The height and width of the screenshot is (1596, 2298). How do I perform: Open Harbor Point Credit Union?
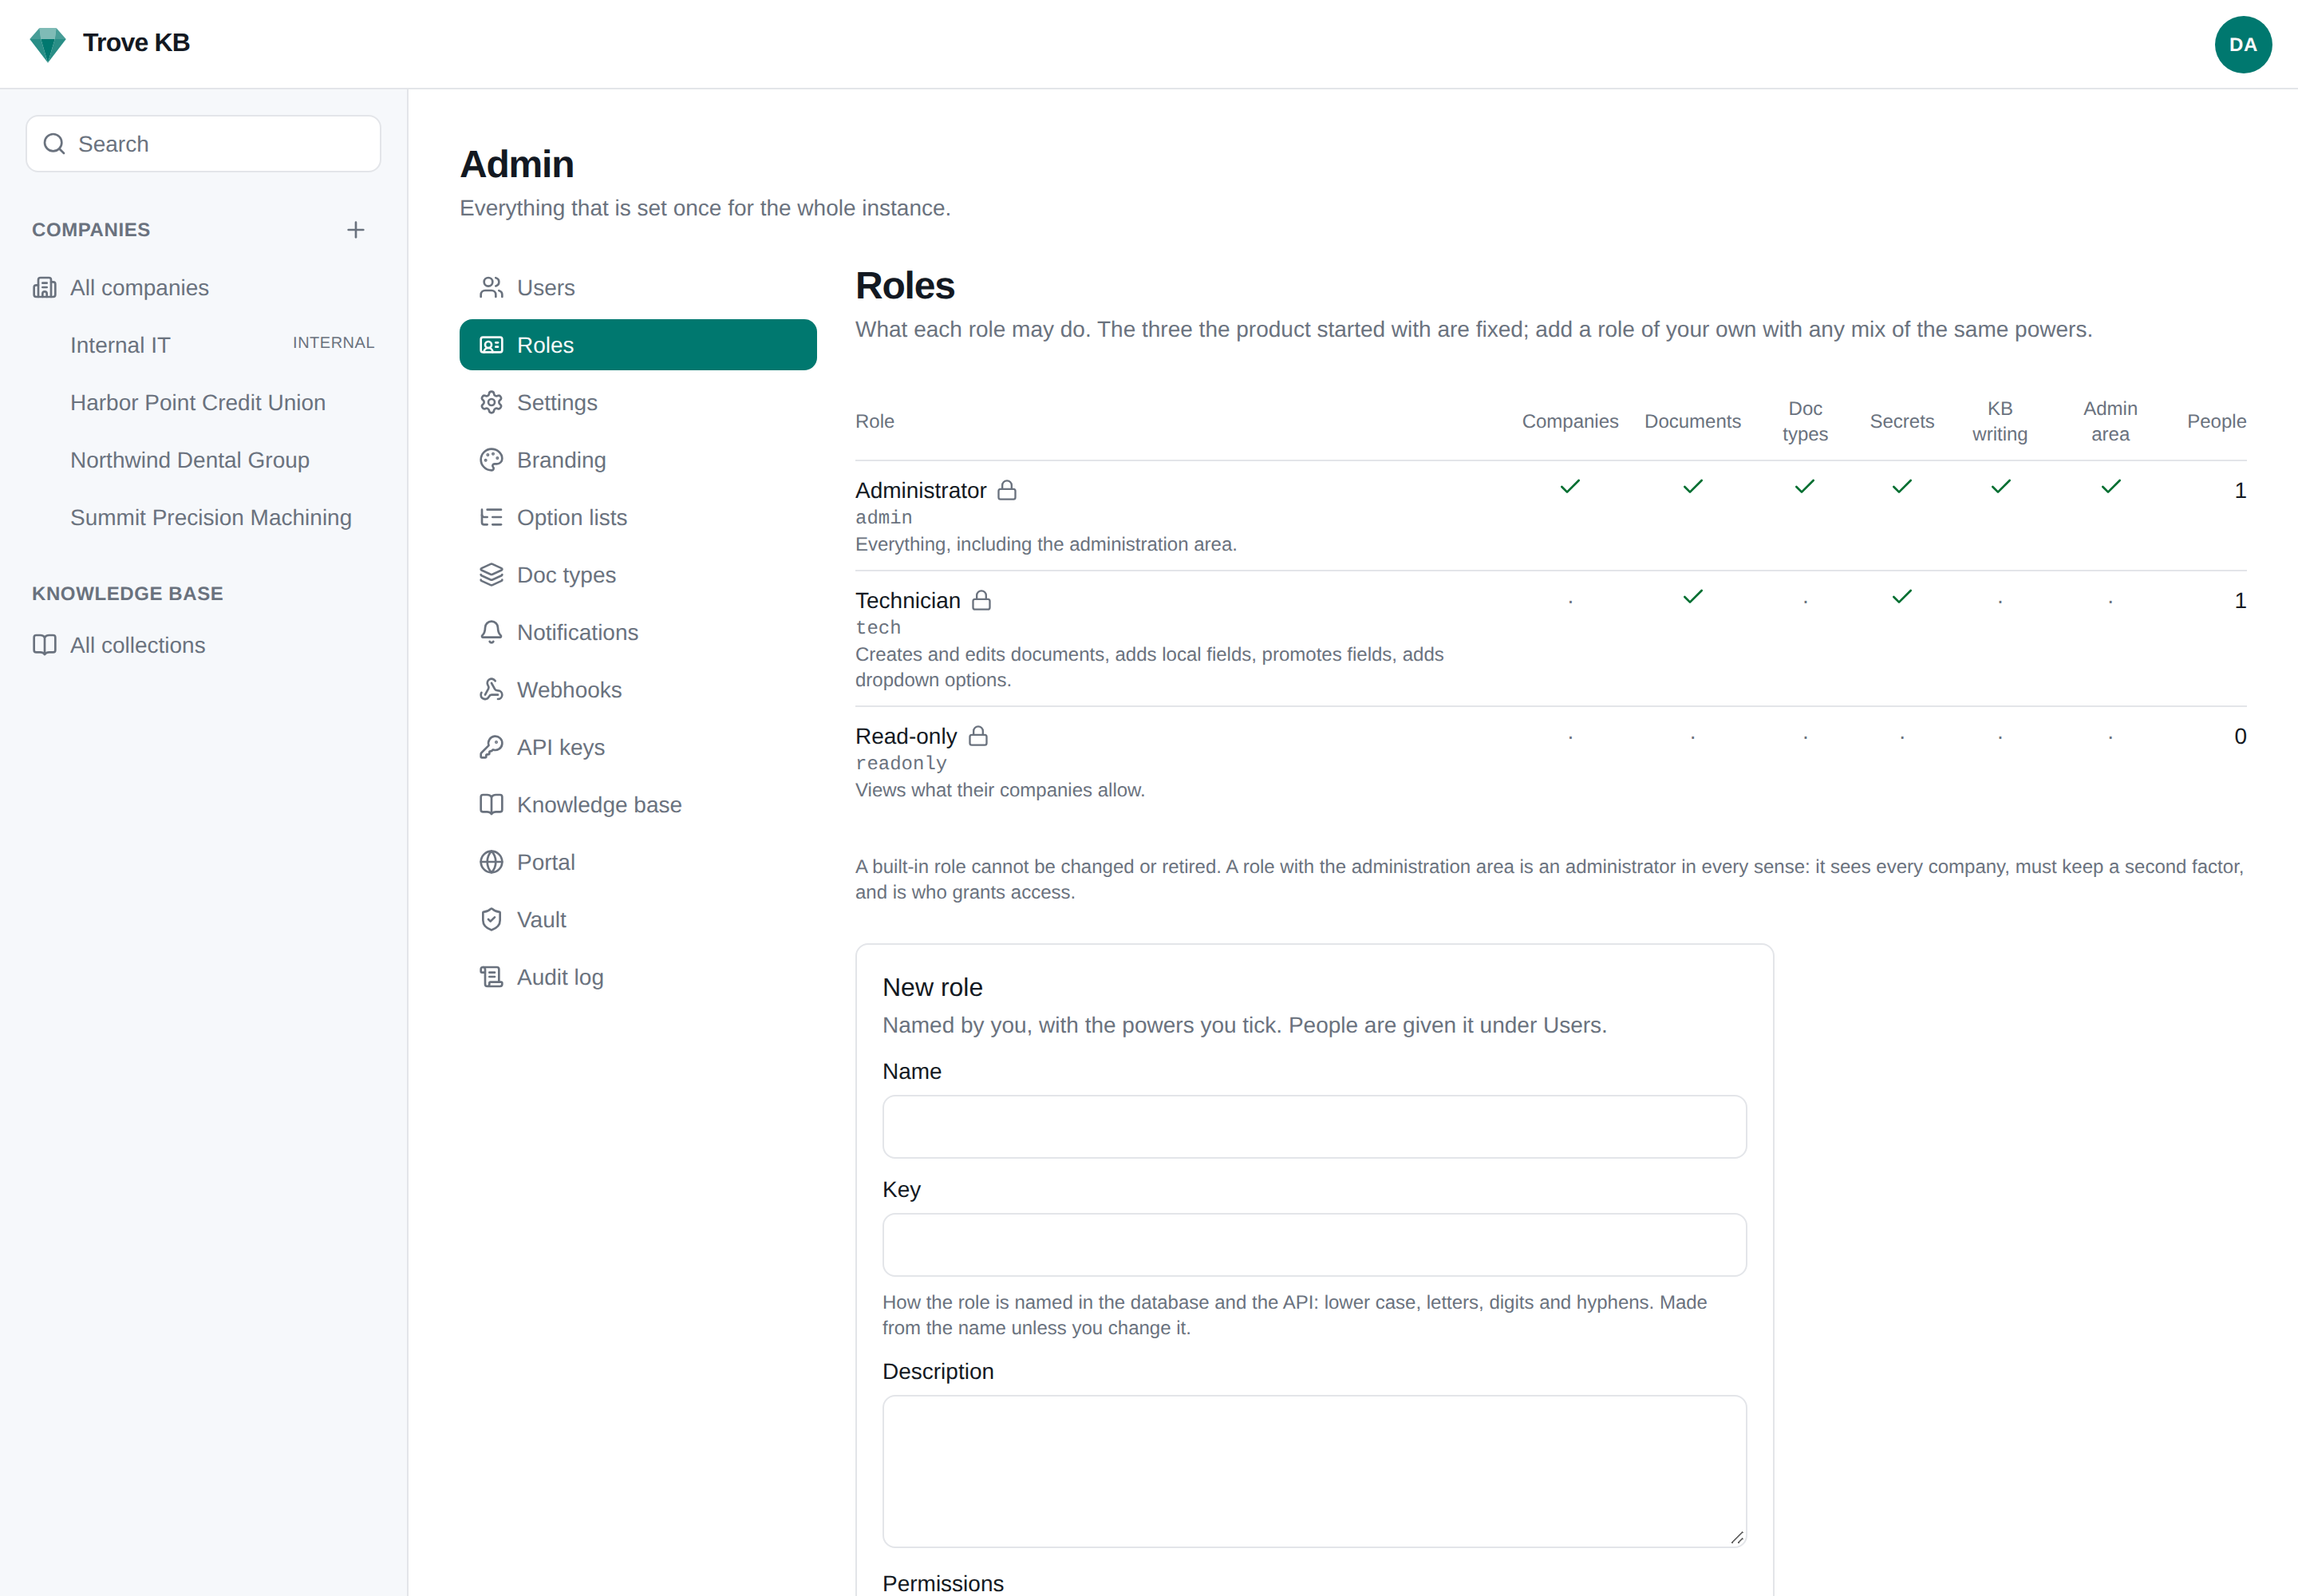click(203, 402)
